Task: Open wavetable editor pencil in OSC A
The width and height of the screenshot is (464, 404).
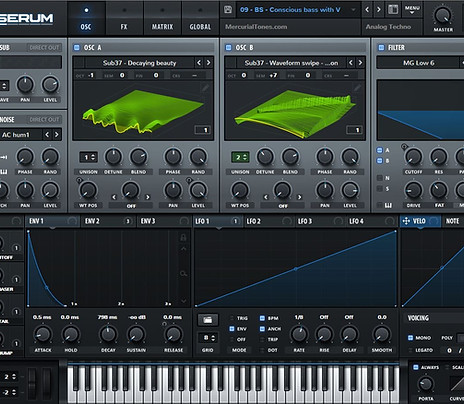Action: click(x=205, y=88)
